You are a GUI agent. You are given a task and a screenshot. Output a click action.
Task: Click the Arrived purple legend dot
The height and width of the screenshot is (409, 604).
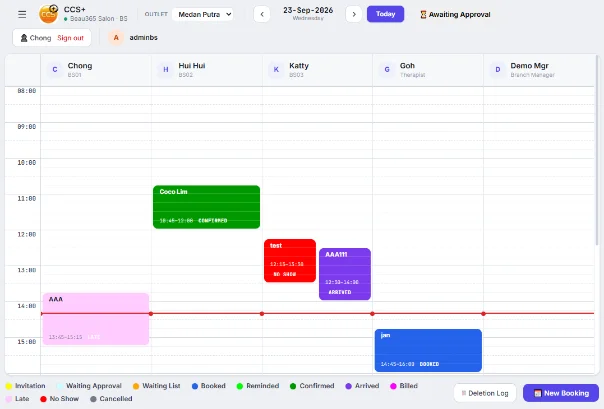click(349, 386)
